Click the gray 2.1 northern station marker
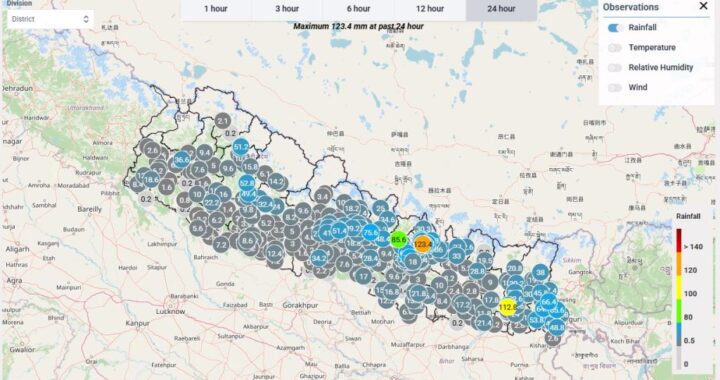Viewport: 720px width, 380px height. tap(223, 121)
